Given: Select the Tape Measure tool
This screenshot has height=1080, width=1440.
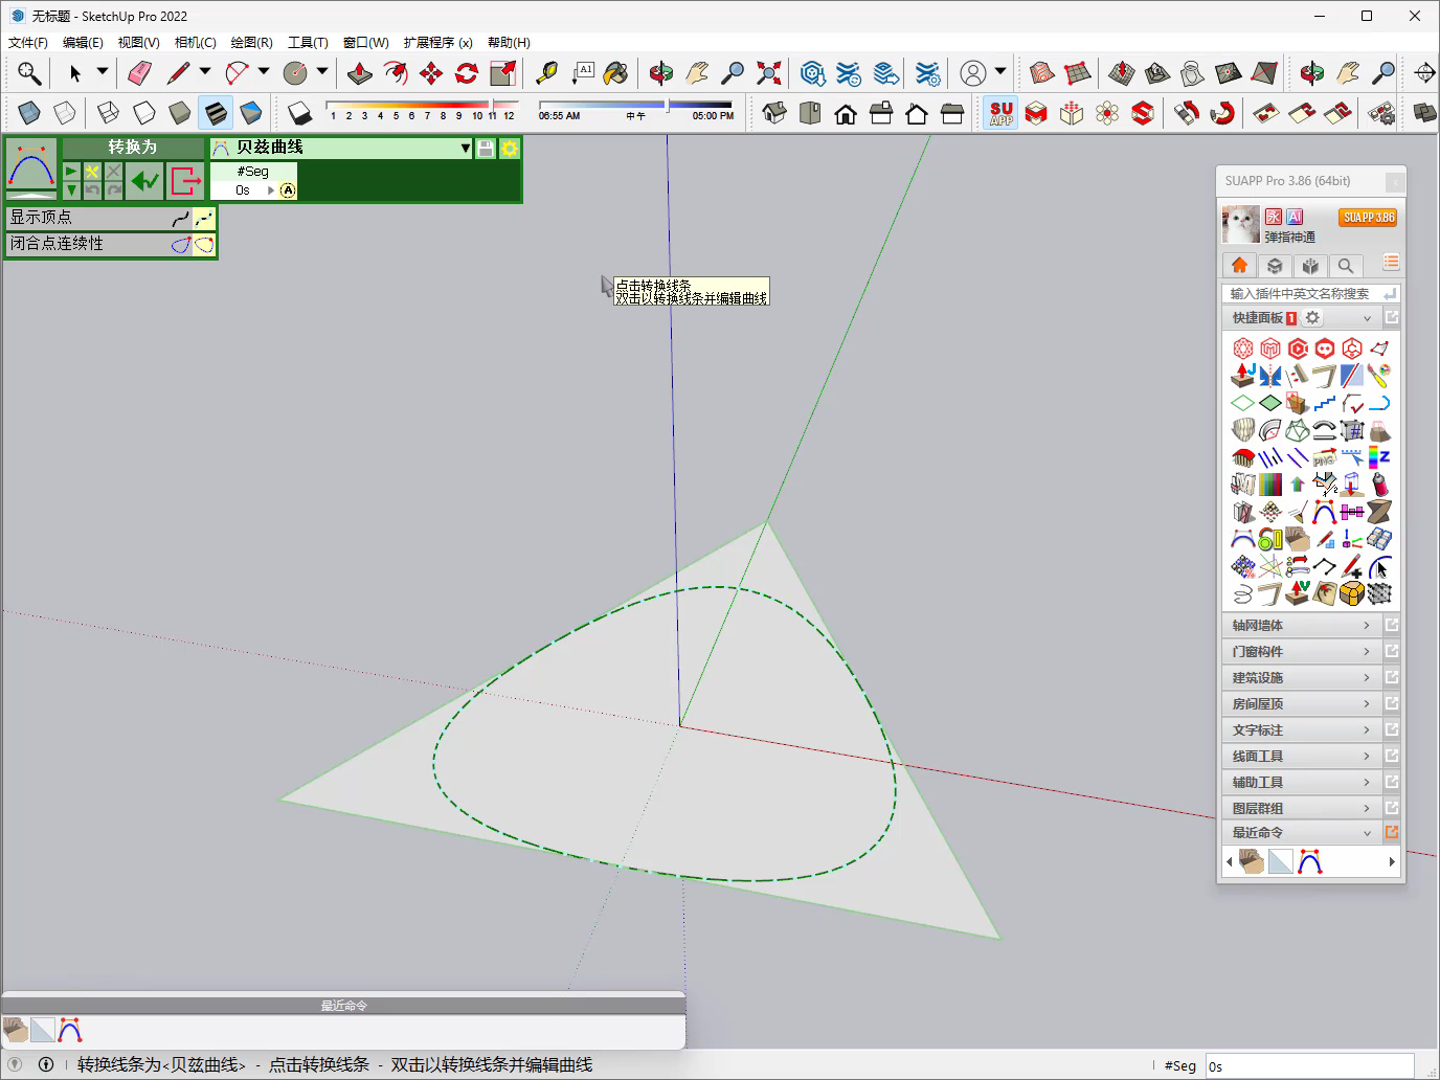Looking at the screenshot, I should coord(547,73).
